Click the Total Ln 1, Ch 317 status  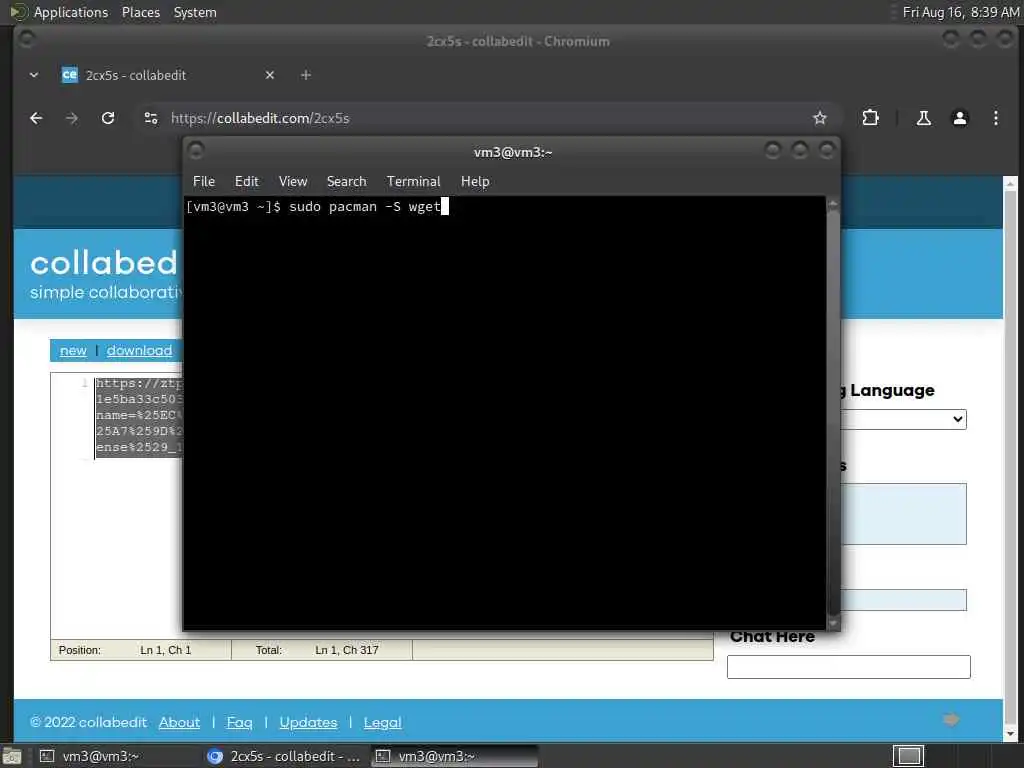coord(317,650)
